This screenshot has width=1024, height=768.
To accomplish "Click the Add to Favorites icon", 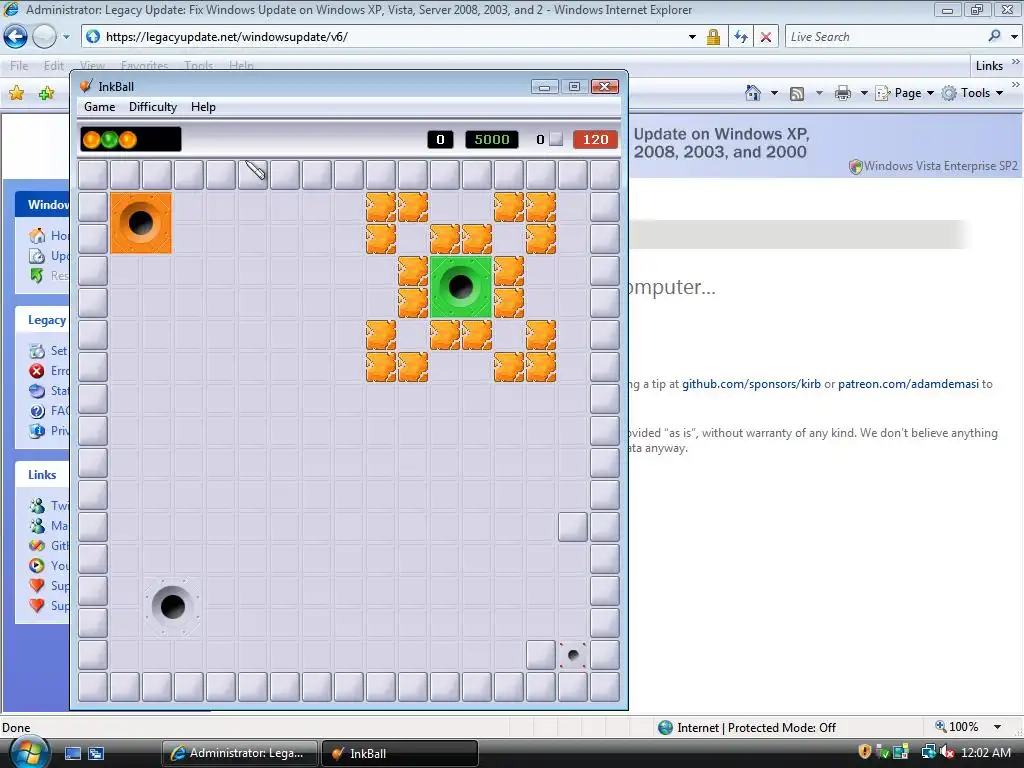I will tap(46, 93).
